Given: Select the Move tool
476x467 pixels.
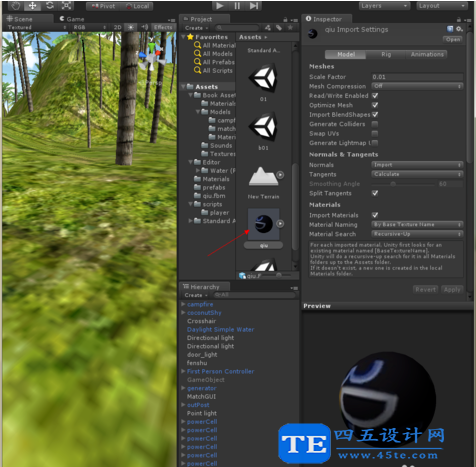Looking at the screenshot, I should (x=32, y=6).
